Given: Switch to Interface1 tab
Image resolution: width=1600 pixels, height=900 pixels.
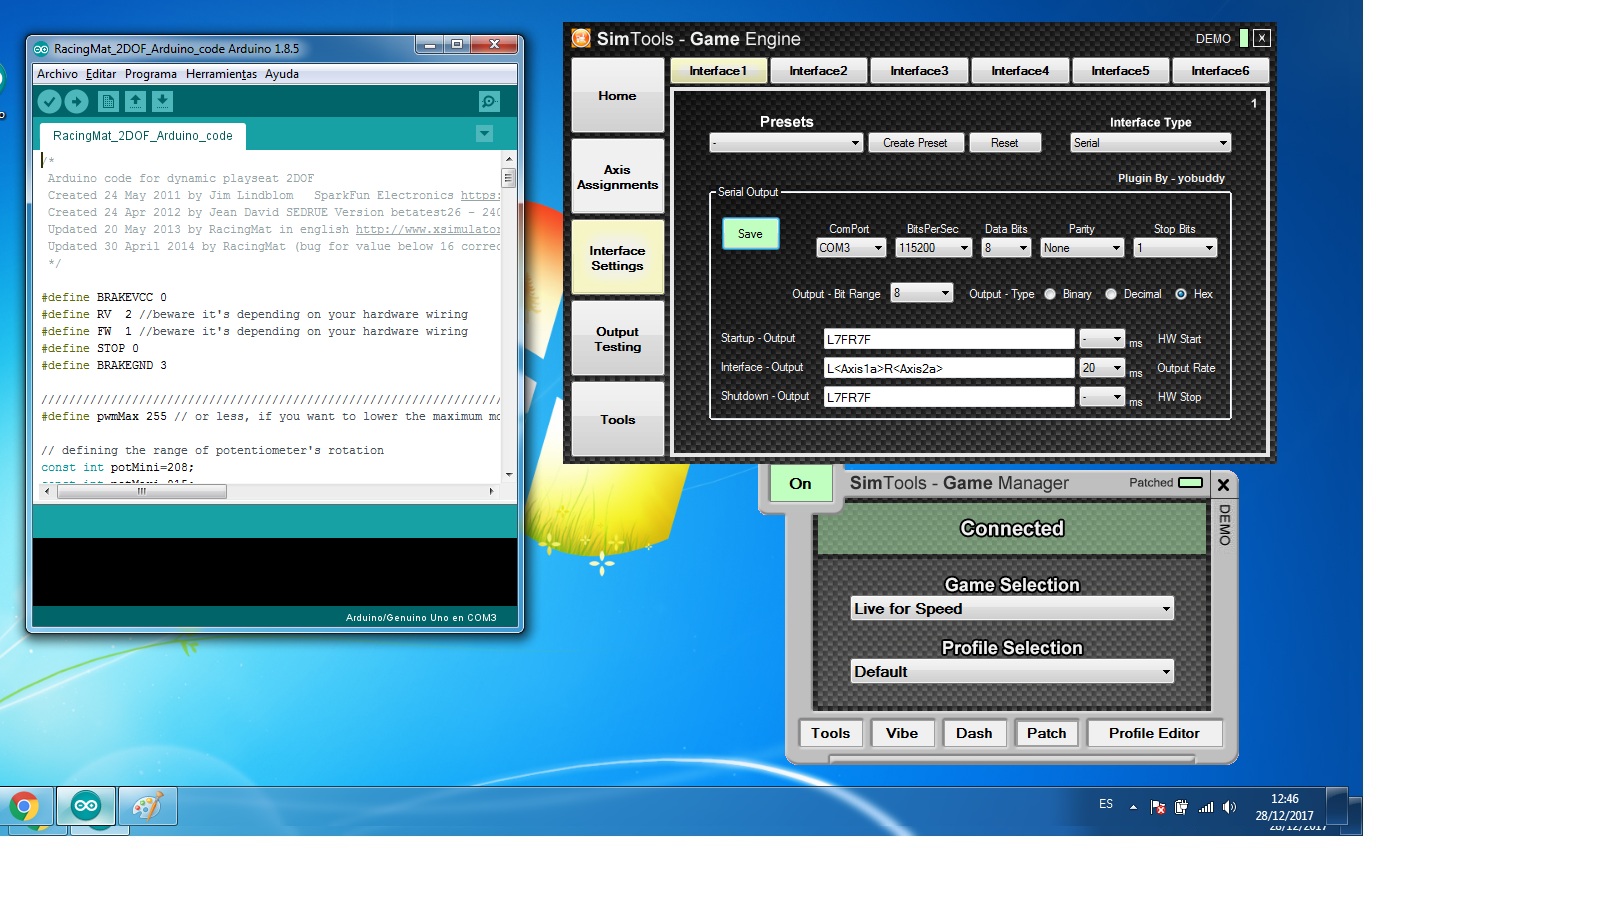Looking at the screenshot, I should (x=718, y=71).
